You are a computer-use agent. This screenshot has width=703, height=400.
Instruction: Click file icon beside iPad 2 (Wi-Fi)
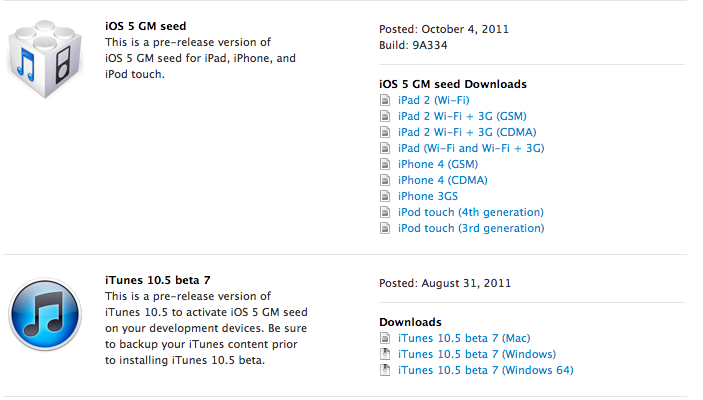(x=385, y=100)
